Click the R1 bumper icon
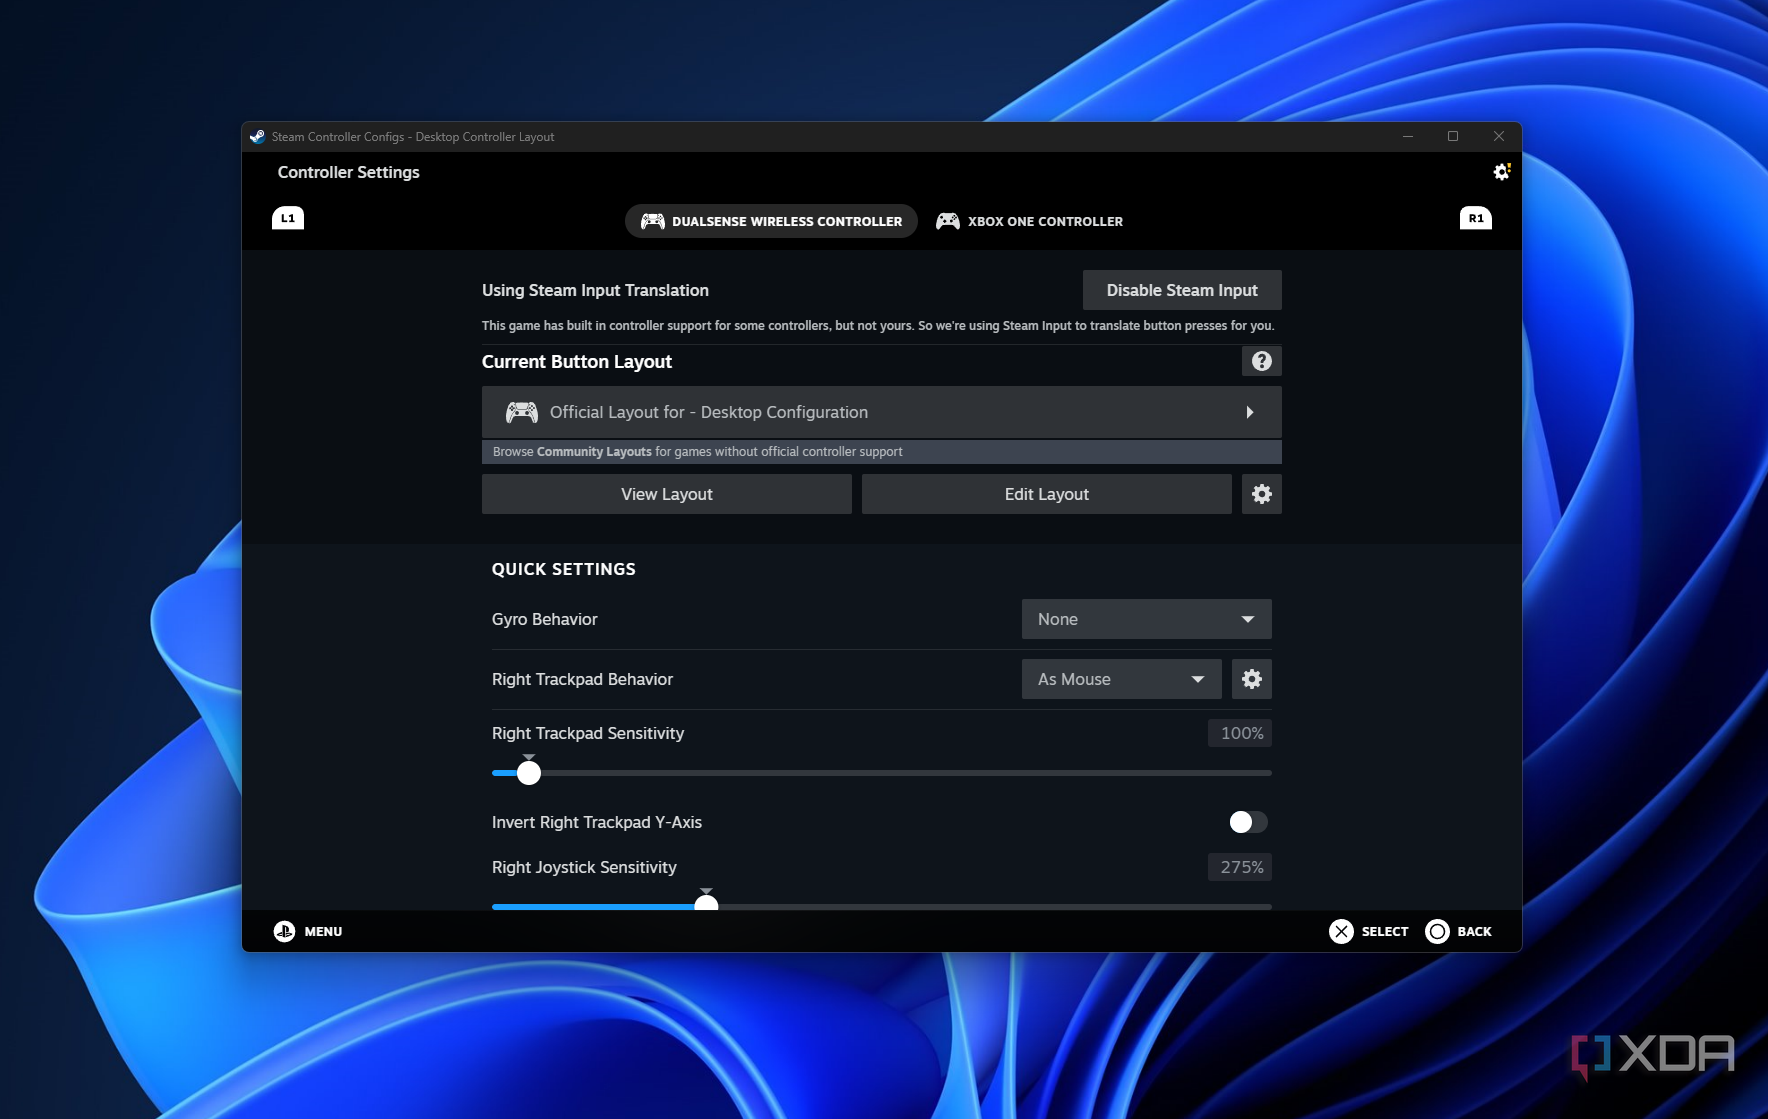The width and height of the screenshot is (1768, 1119). click(x=1476, y=218)
